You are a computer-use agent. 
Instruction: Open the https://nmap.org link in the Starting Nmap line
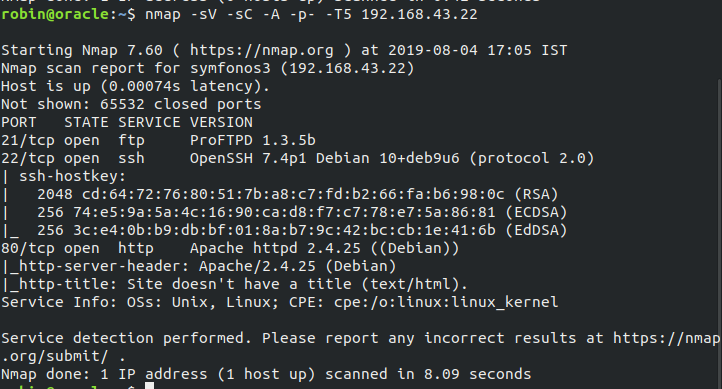(x=262, y=50)
